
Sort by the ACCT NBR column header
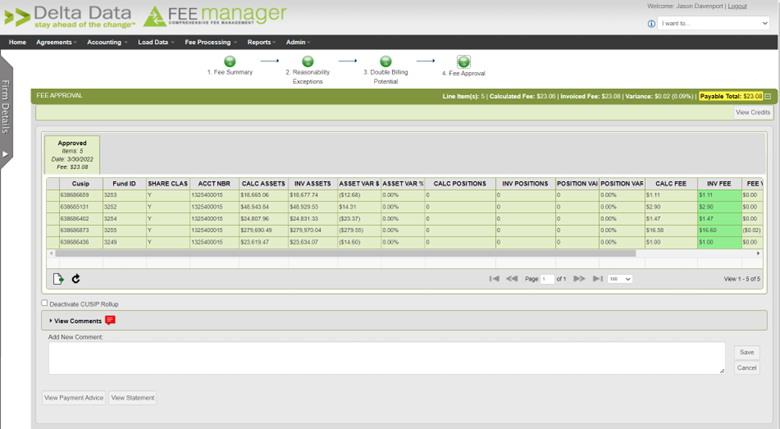(214, 184)
